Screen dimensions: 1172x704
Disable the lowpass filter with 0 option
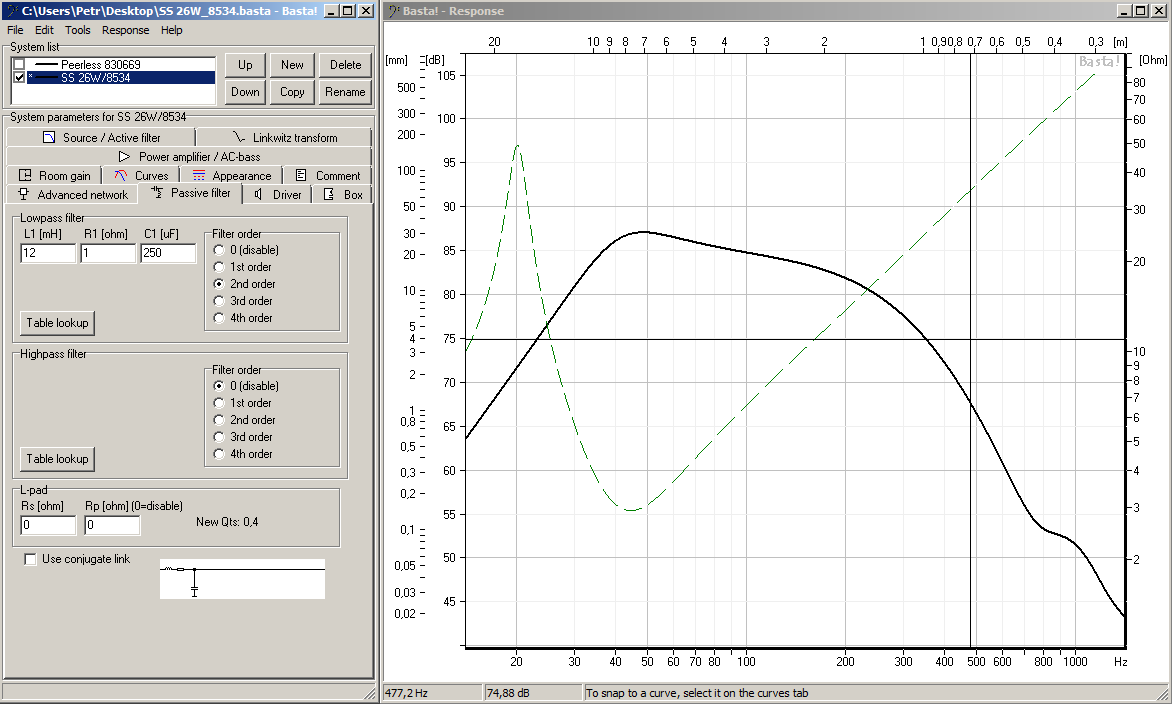pyautogui.click(x=219, y=250)
